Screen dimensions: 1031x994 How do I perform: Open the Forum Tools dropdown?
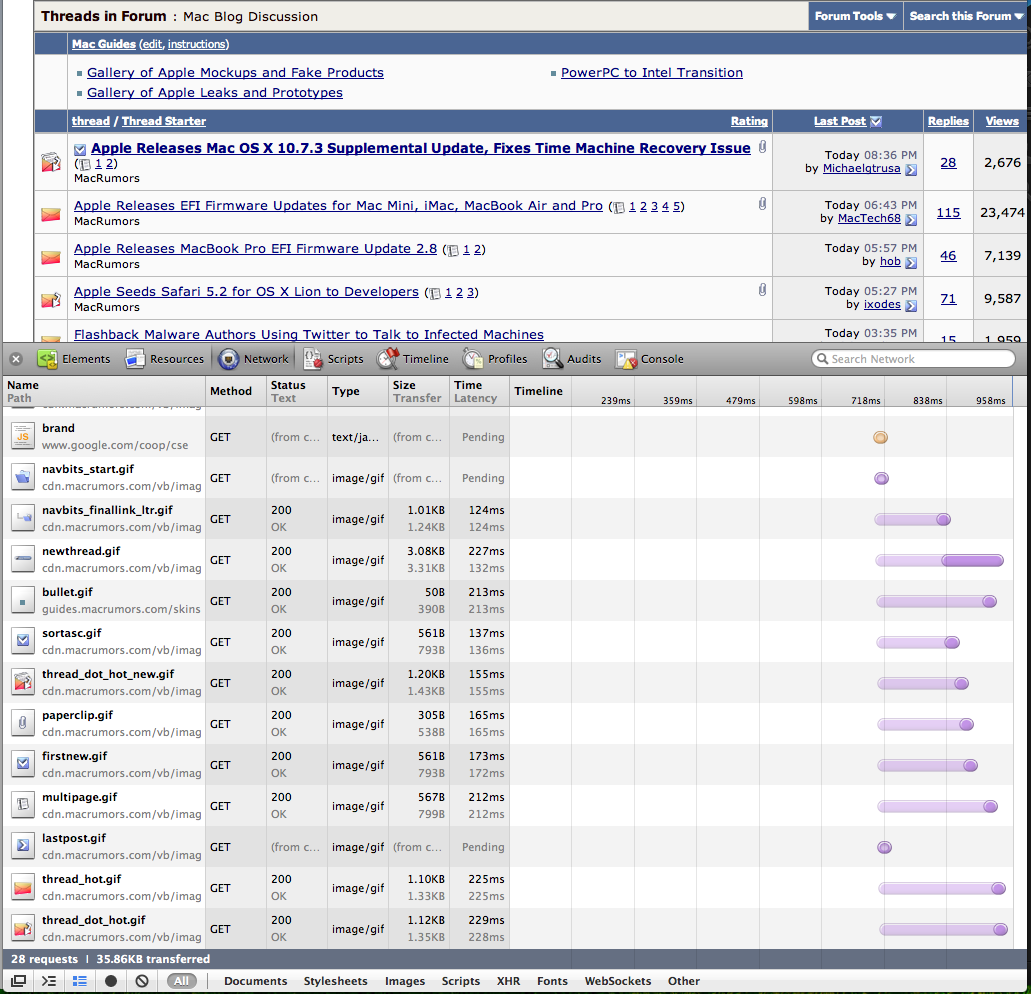pos(855,16)
